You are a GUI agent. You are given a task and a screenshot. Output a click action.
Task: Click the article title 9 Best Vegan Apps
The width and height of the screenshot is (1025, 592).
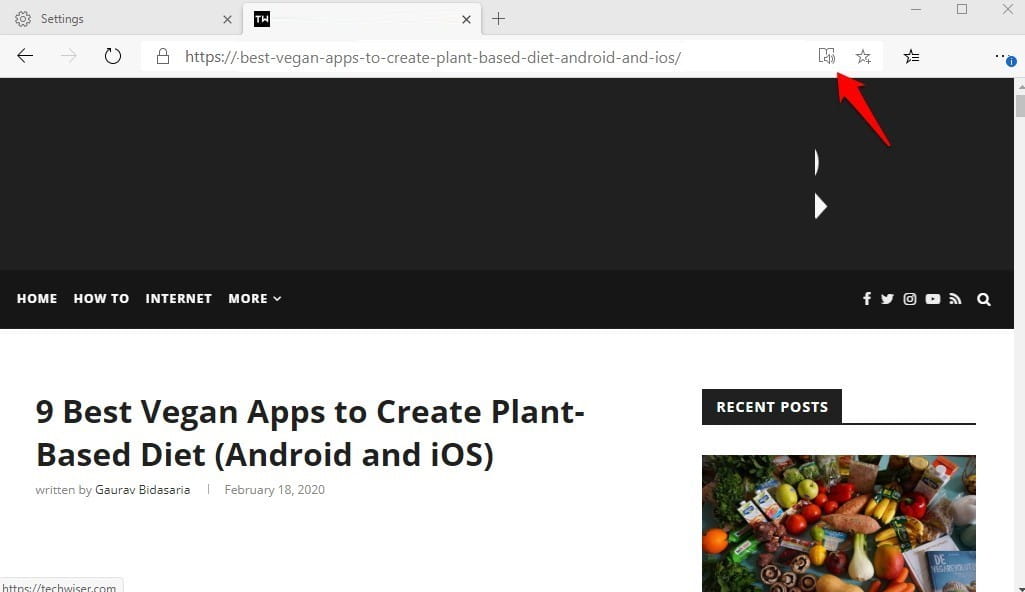[x=310, y=433]
